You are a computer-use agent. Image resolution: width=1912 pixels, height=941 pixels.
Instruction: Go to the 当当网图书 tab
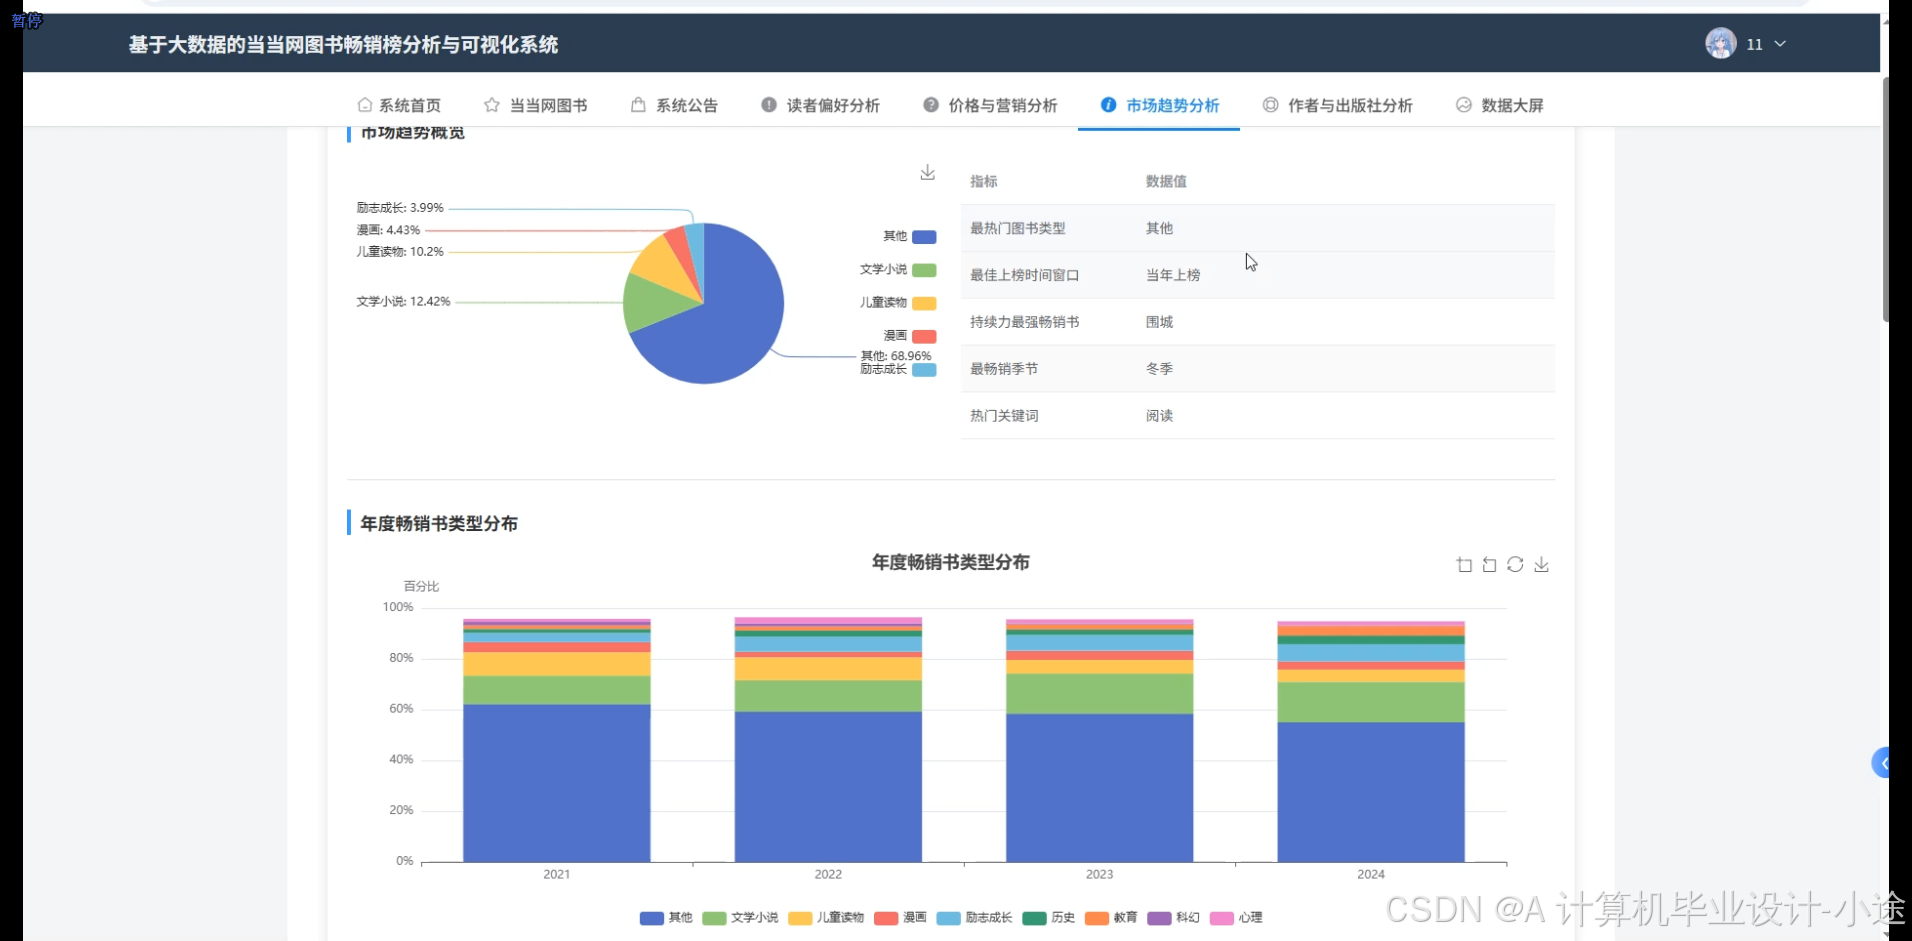coord(536,105)
